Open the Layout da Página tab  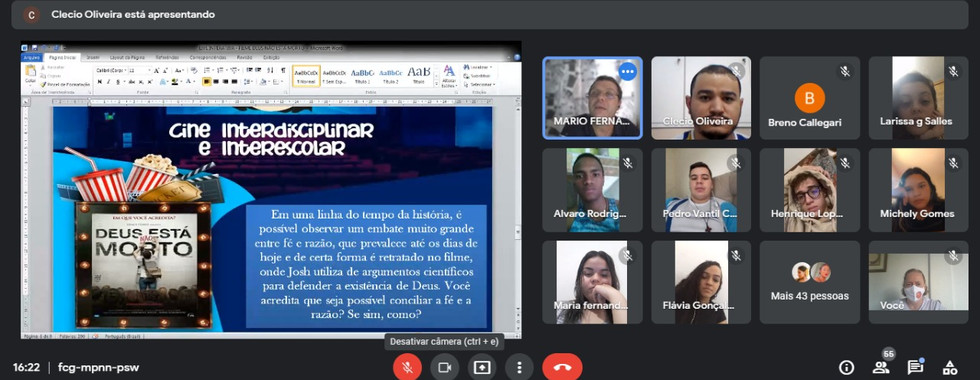point(128,58)
